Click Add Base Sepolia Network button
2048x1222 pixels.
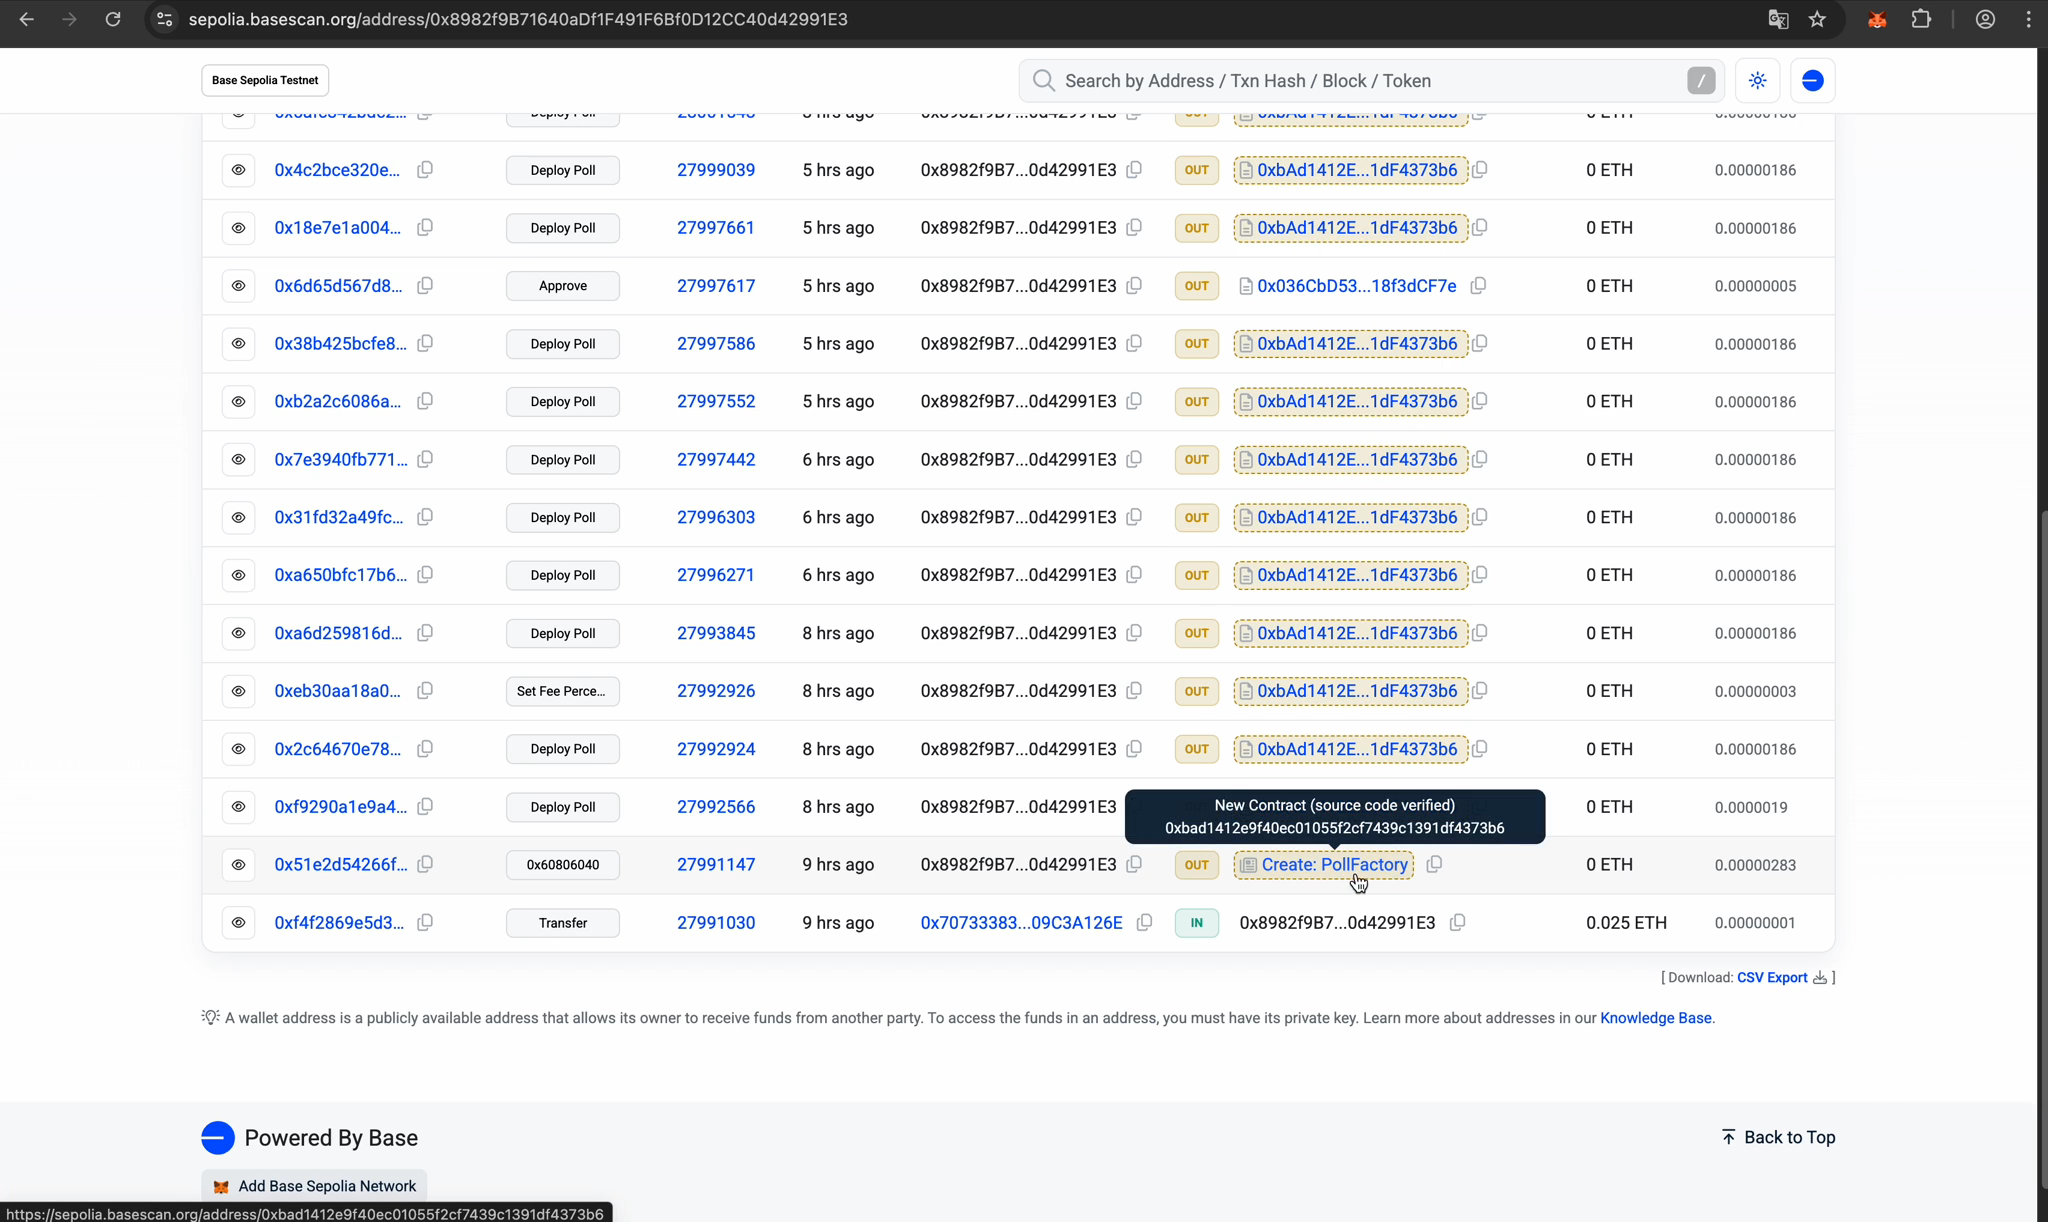tap(314, 1186)
